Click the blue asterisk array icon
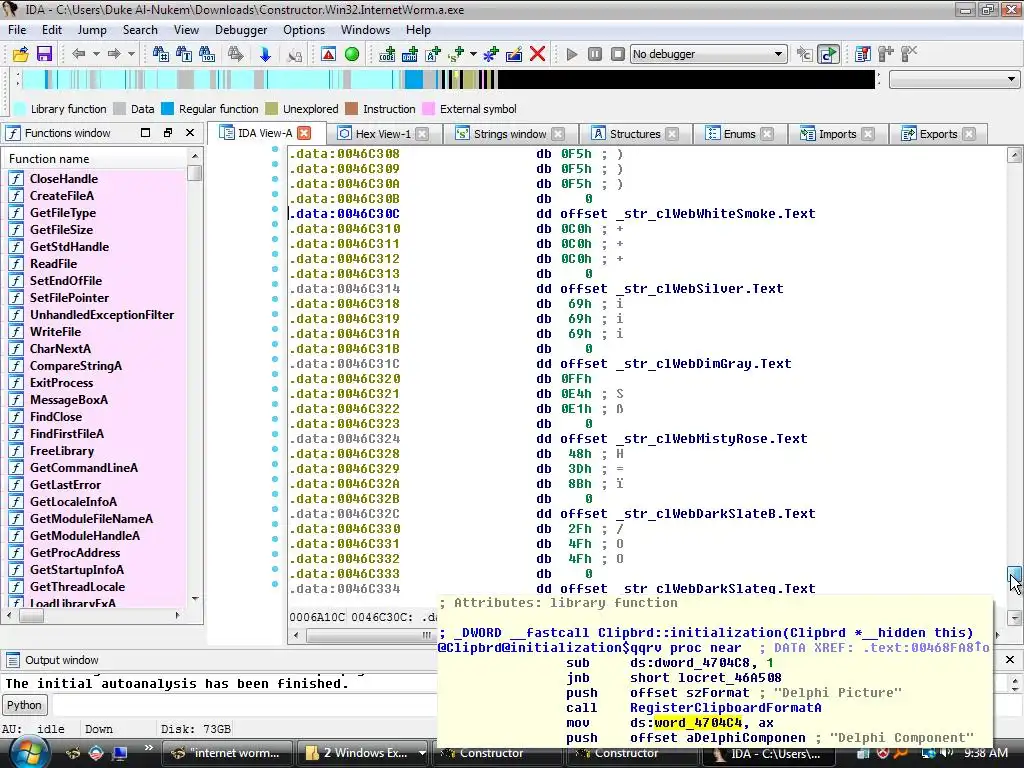This screenshot has width=1024, height=768. point(490,54)
